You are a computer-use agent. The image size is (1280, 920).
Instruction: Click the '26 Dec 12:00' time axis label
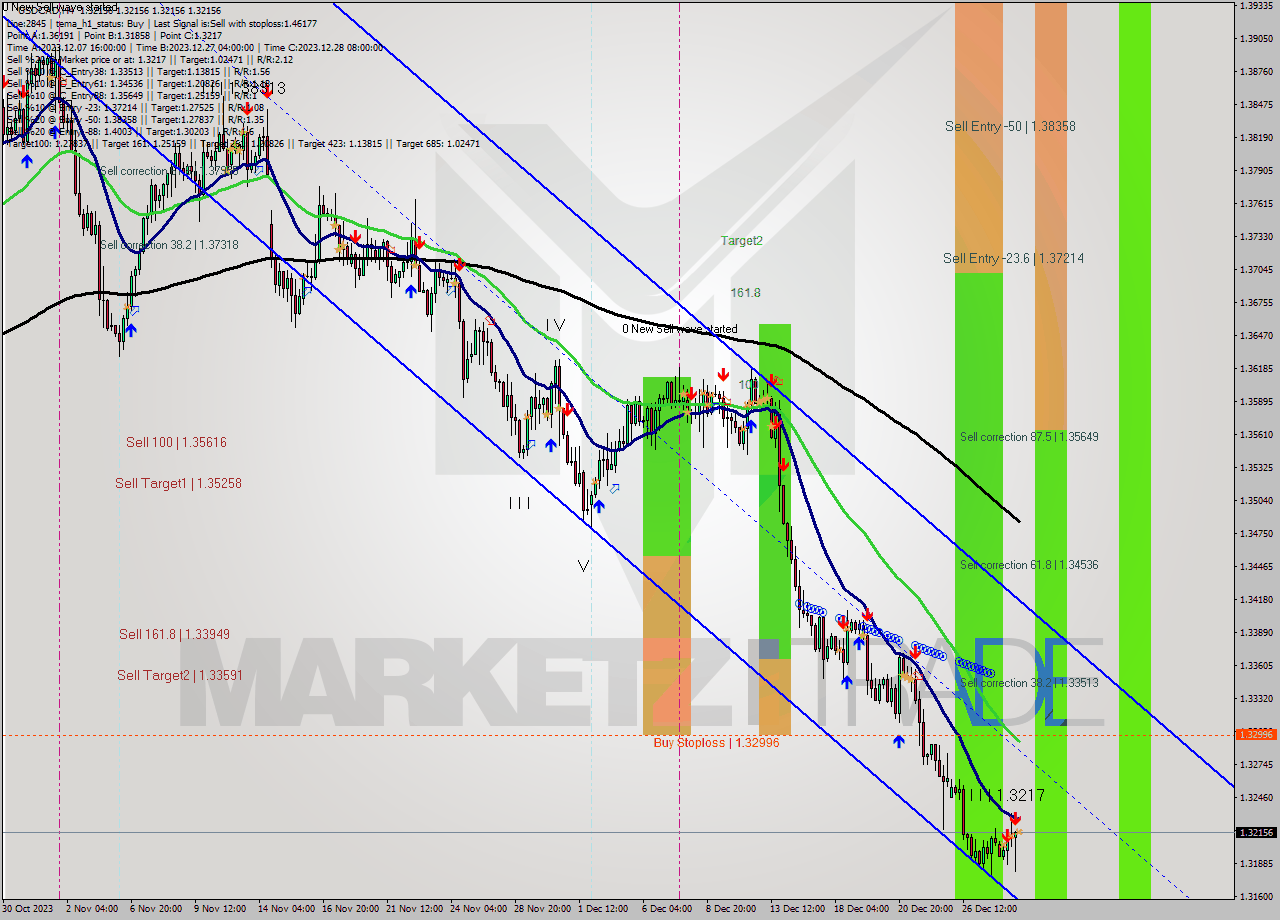pyautogui.click(x=989, y=909)
